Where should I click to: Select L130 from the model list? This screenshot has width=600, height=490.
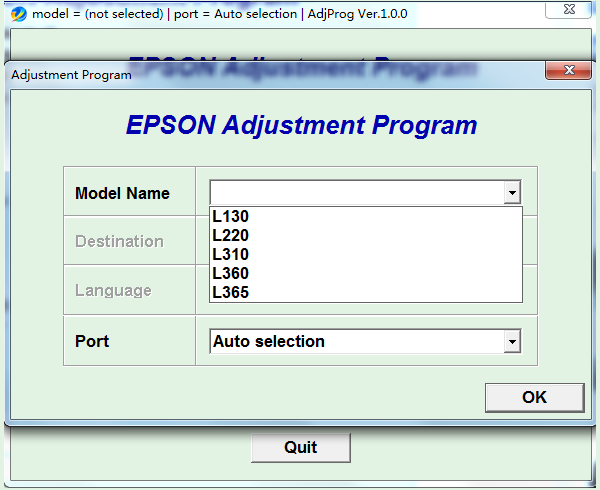tap(231, 217)
